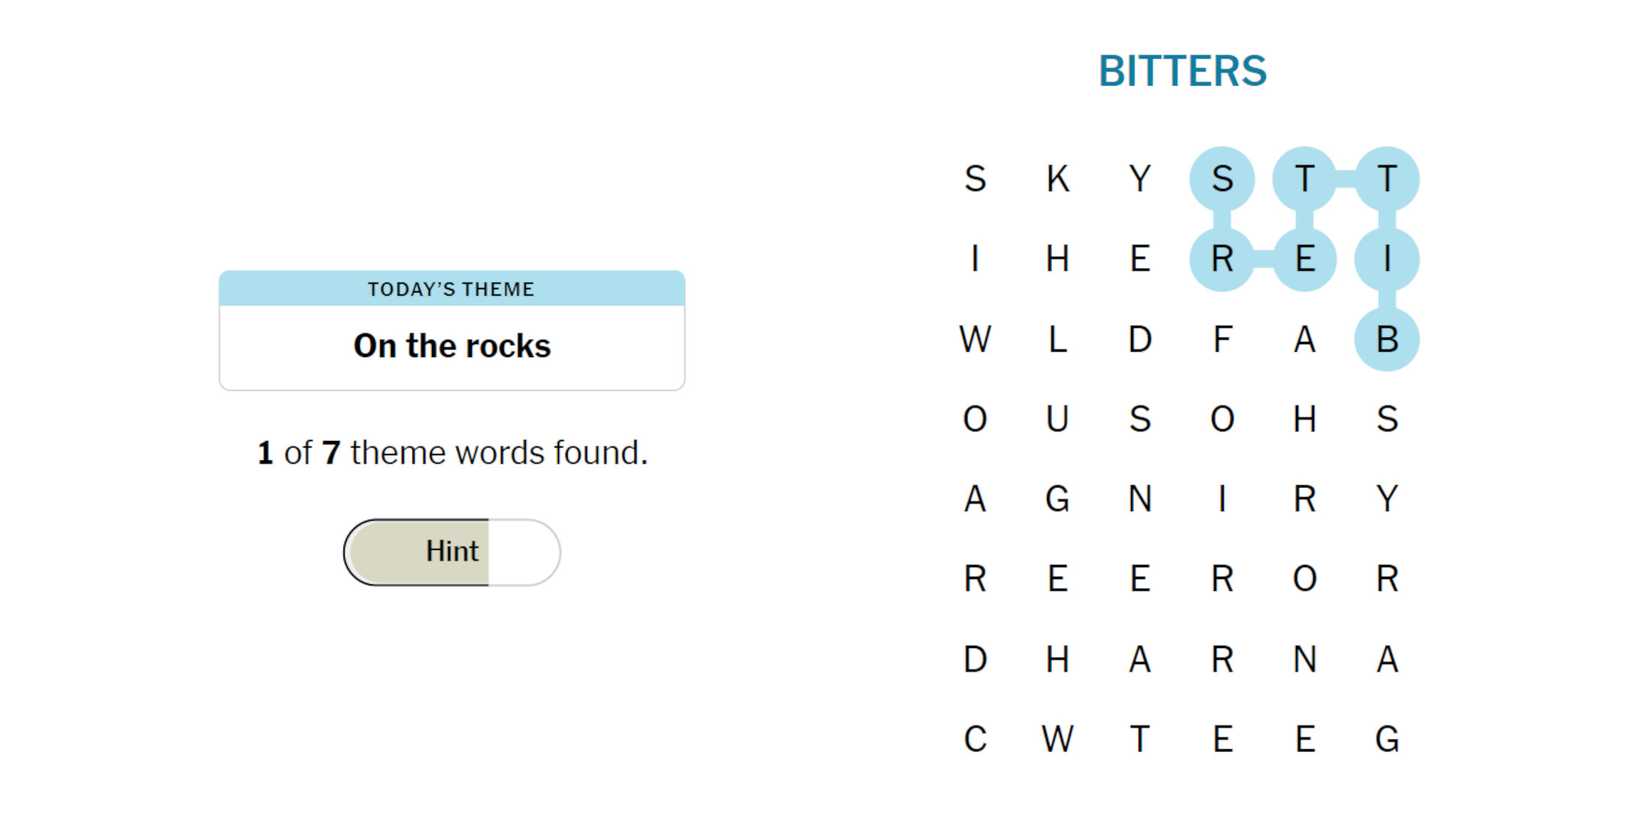The width and height of the screenshot is (1650, 825).
Task: Tap the H between I and E
Action: pos(1057,259)
